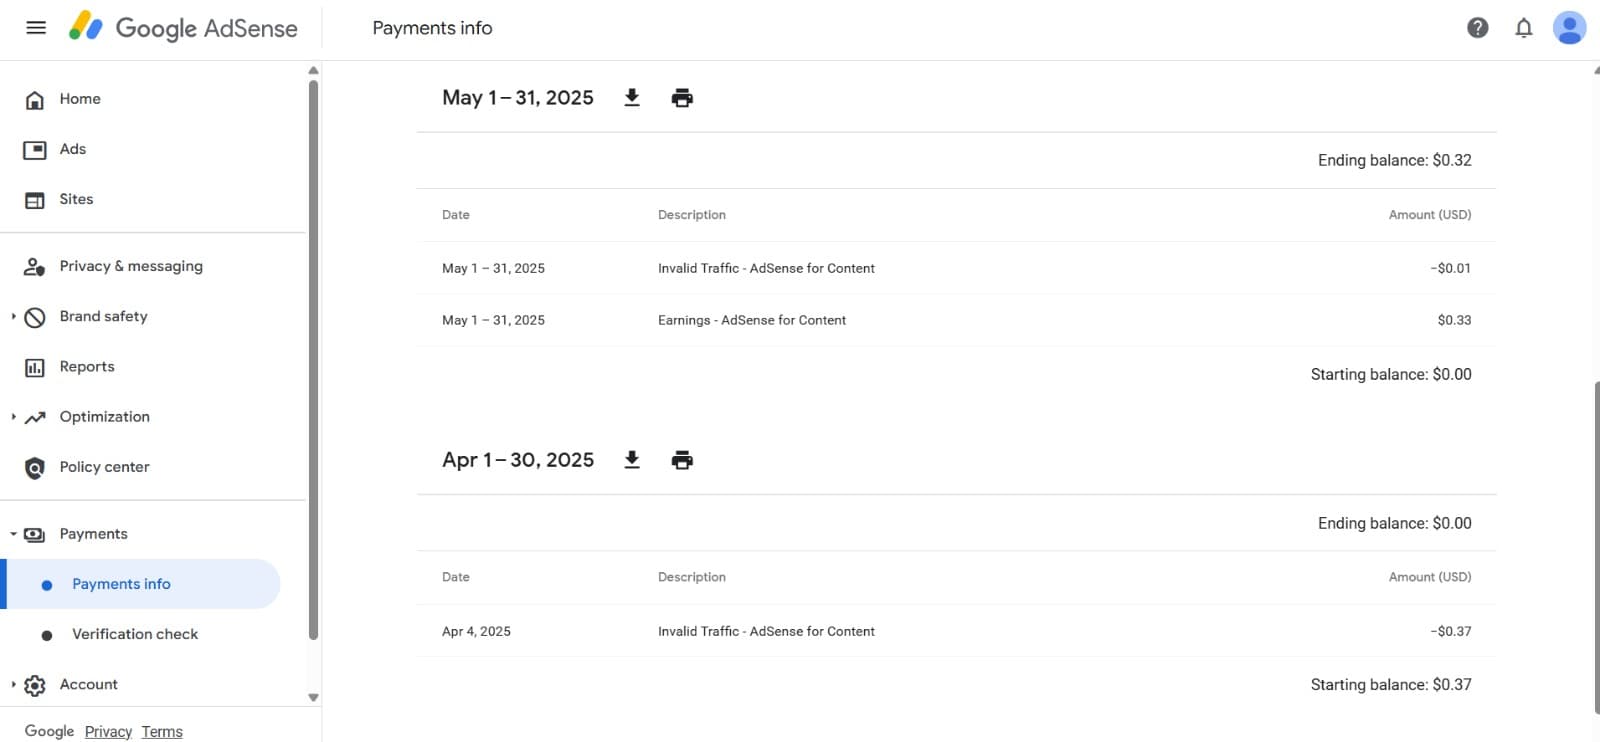Screen dimensions: 1600x742
Task: Click the Sites sidebar icon
Action: pos(35,200)
